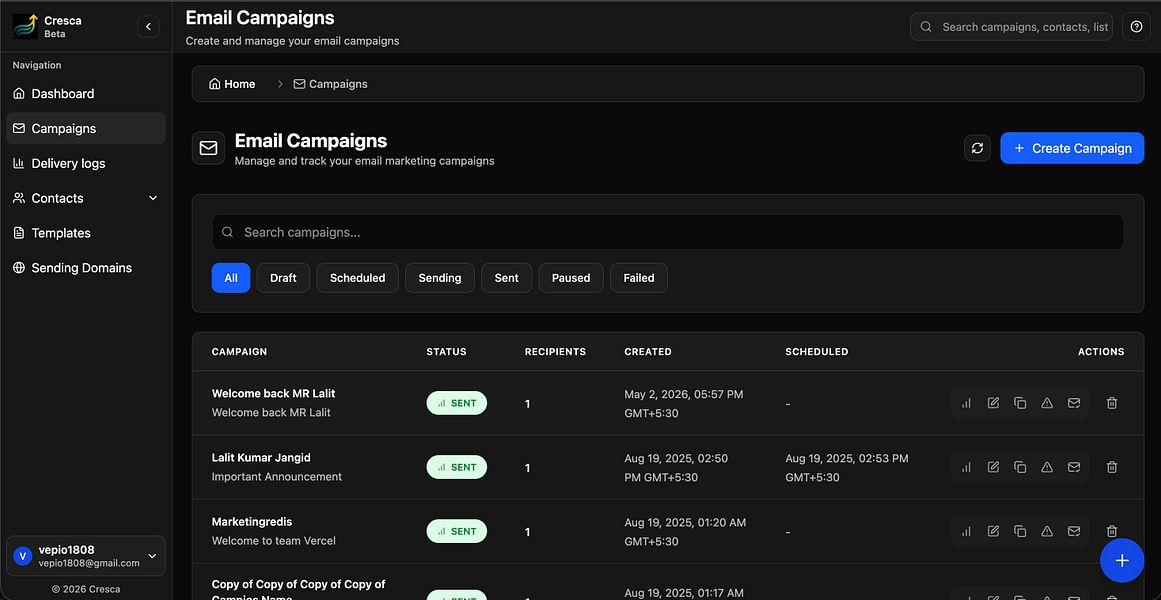Navigate to Sending Domains
This screenshot has width=1161, height=600.
[x=86, y=267]
